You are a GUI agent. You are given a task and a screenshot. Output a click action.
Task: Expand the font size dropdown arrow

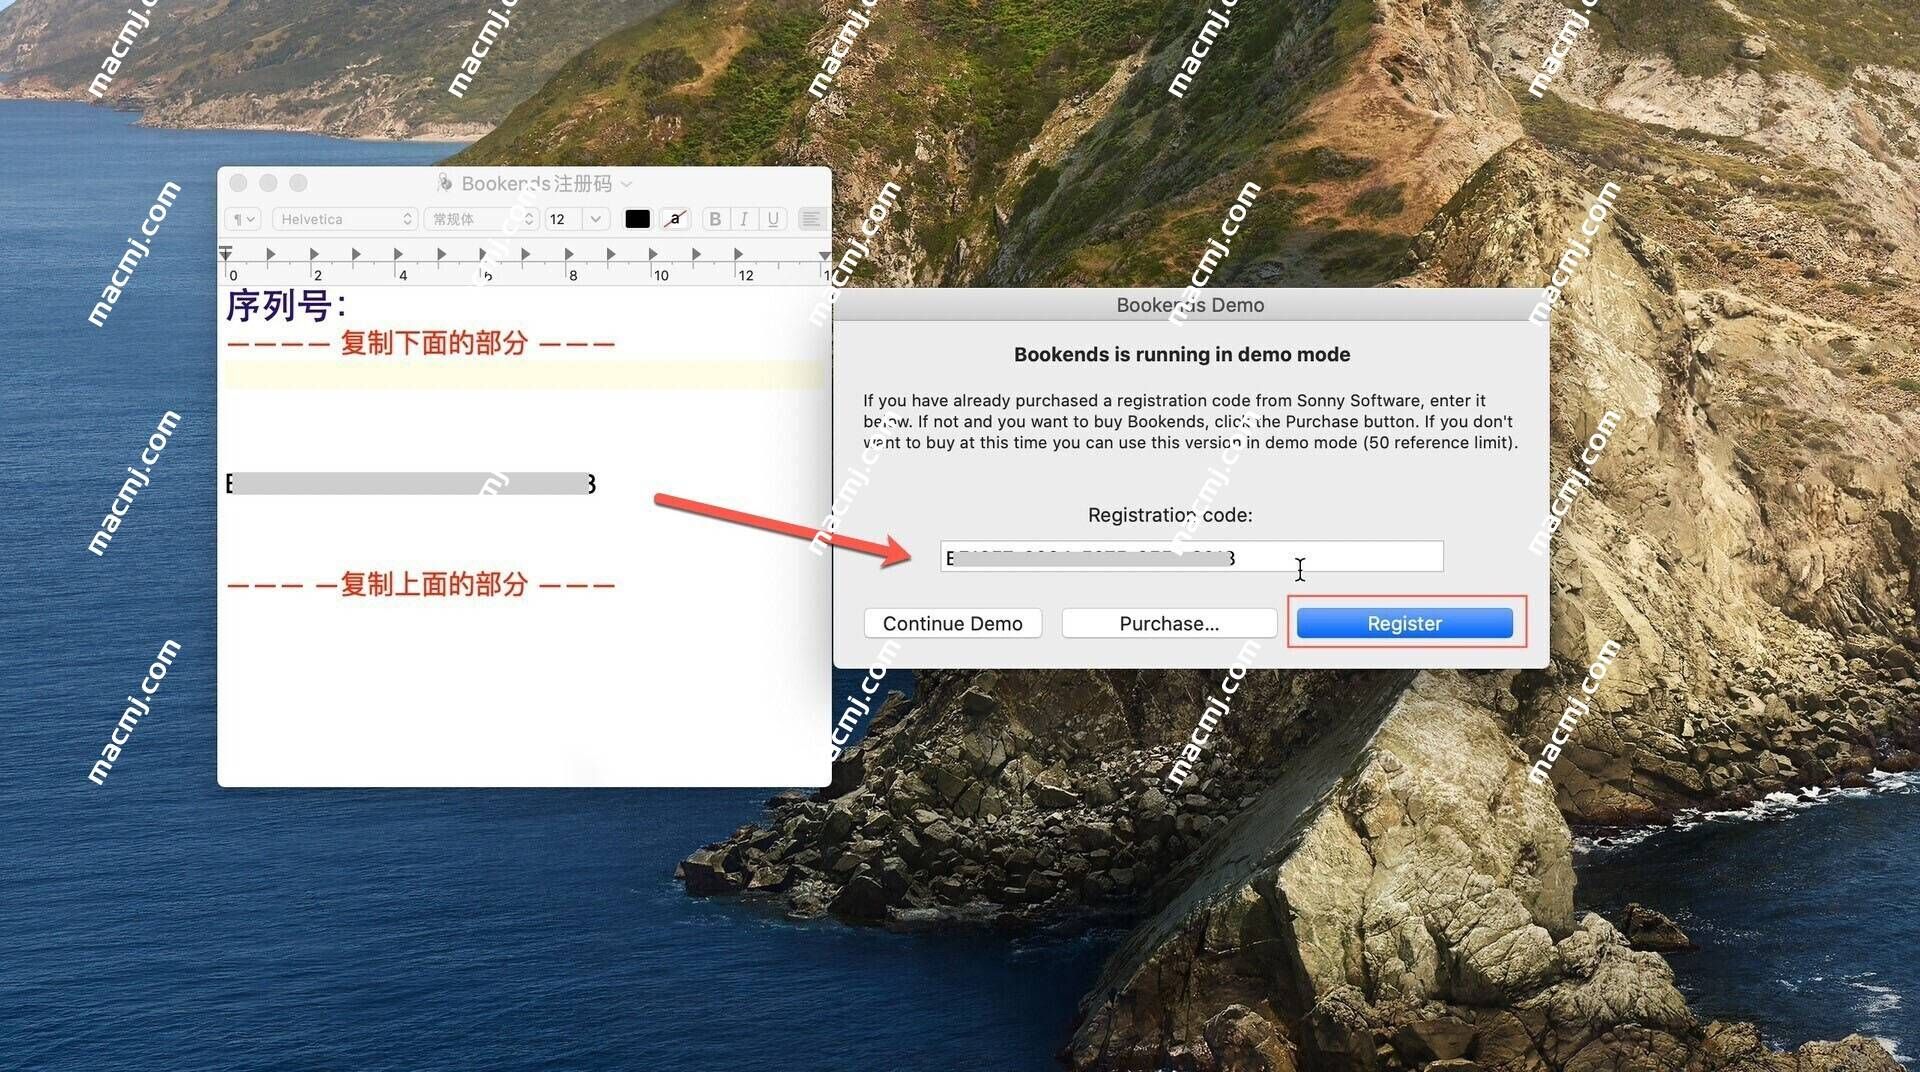[596, 219]
